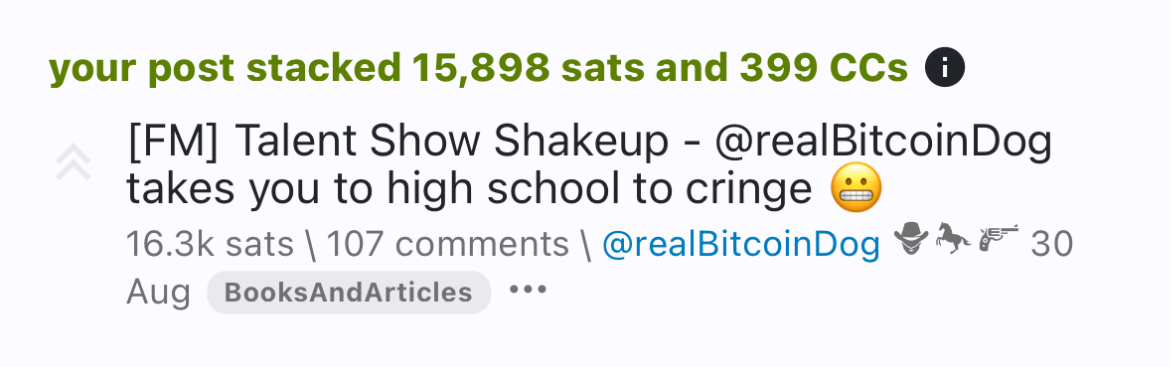The width and height of the screenshot is (1170, 367).
Task: Upvote the Talent Show Shakeup post
Action: [x=73, y=162]
